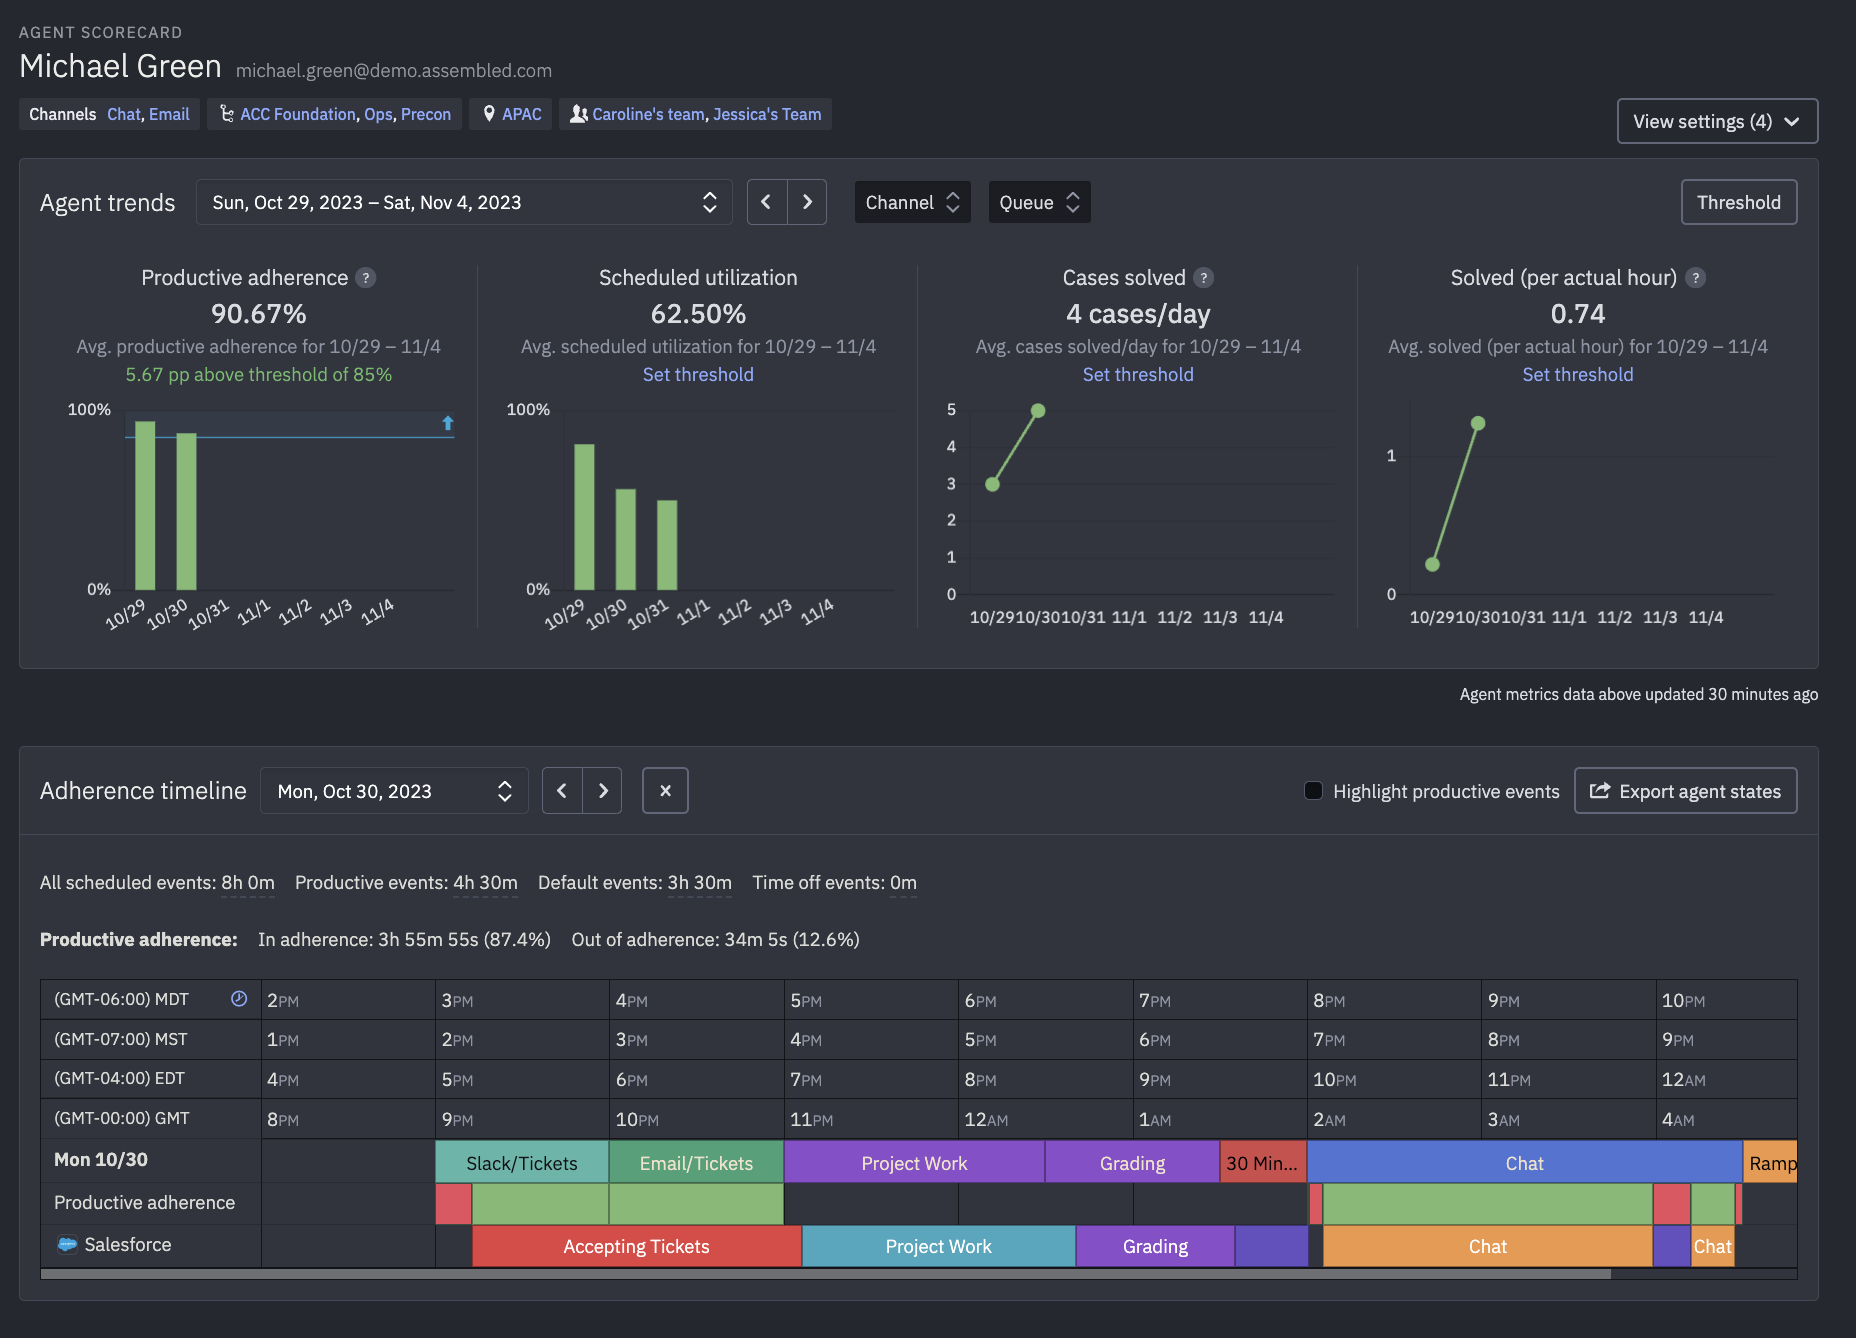Image resolution: width=1856 pixels, height=1338 pixels.
Task: Open the Agent trends date range selector
Action: tap(464, 202)
